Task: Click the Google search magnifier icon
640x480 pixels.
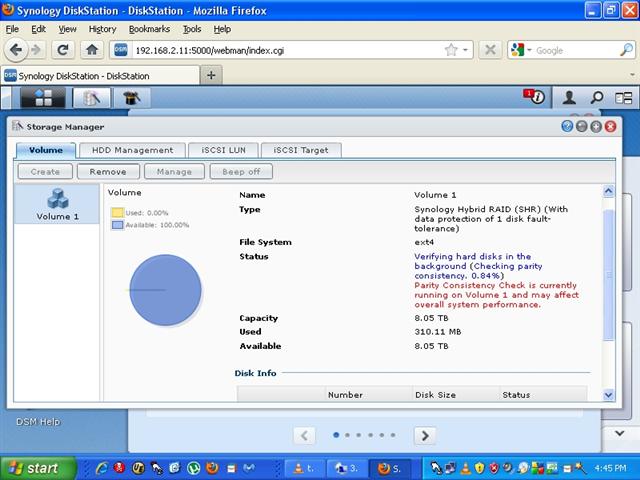Action: point(626,50)
